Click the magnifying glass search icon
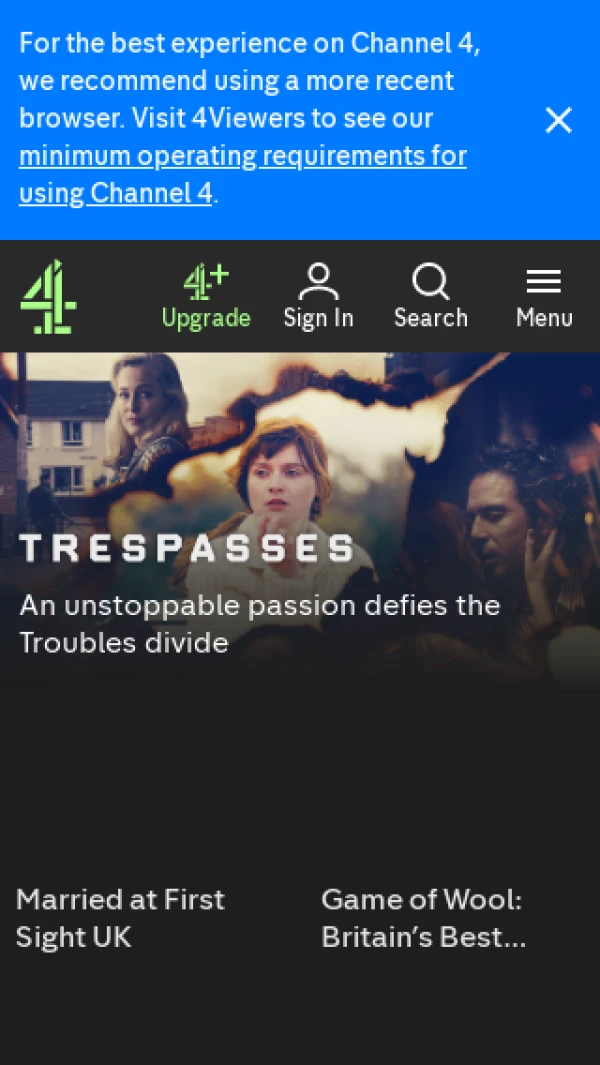This screenshot has width=600, height=1065. [431, 282]
